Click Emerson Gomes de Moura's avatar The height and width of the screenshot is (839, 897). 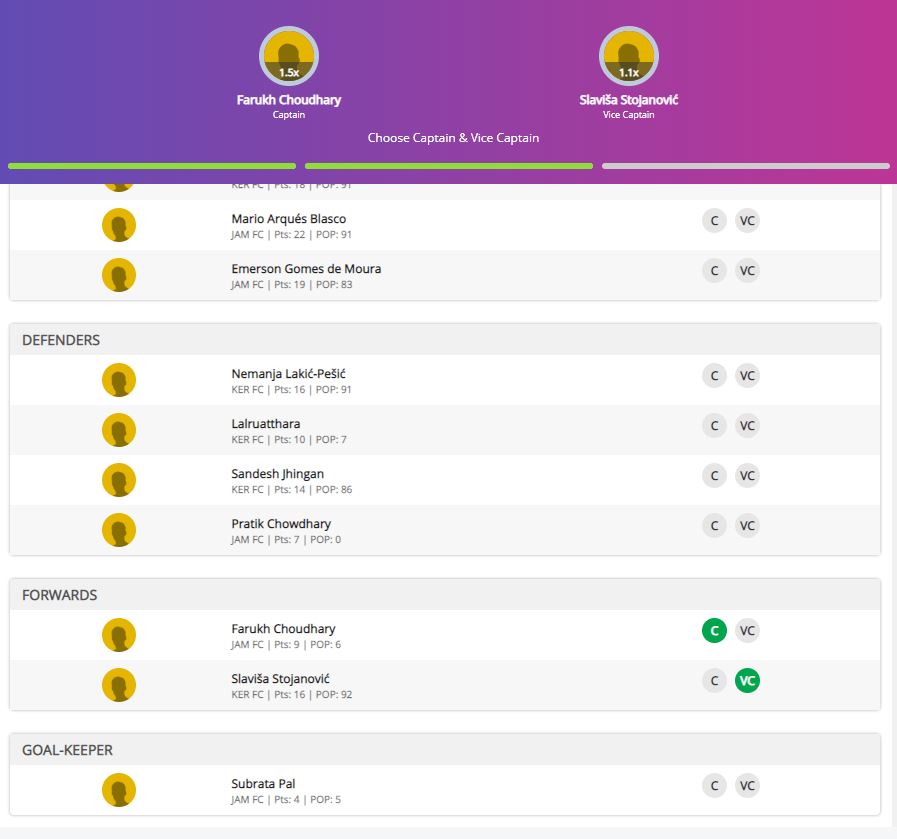click(119, 275)
